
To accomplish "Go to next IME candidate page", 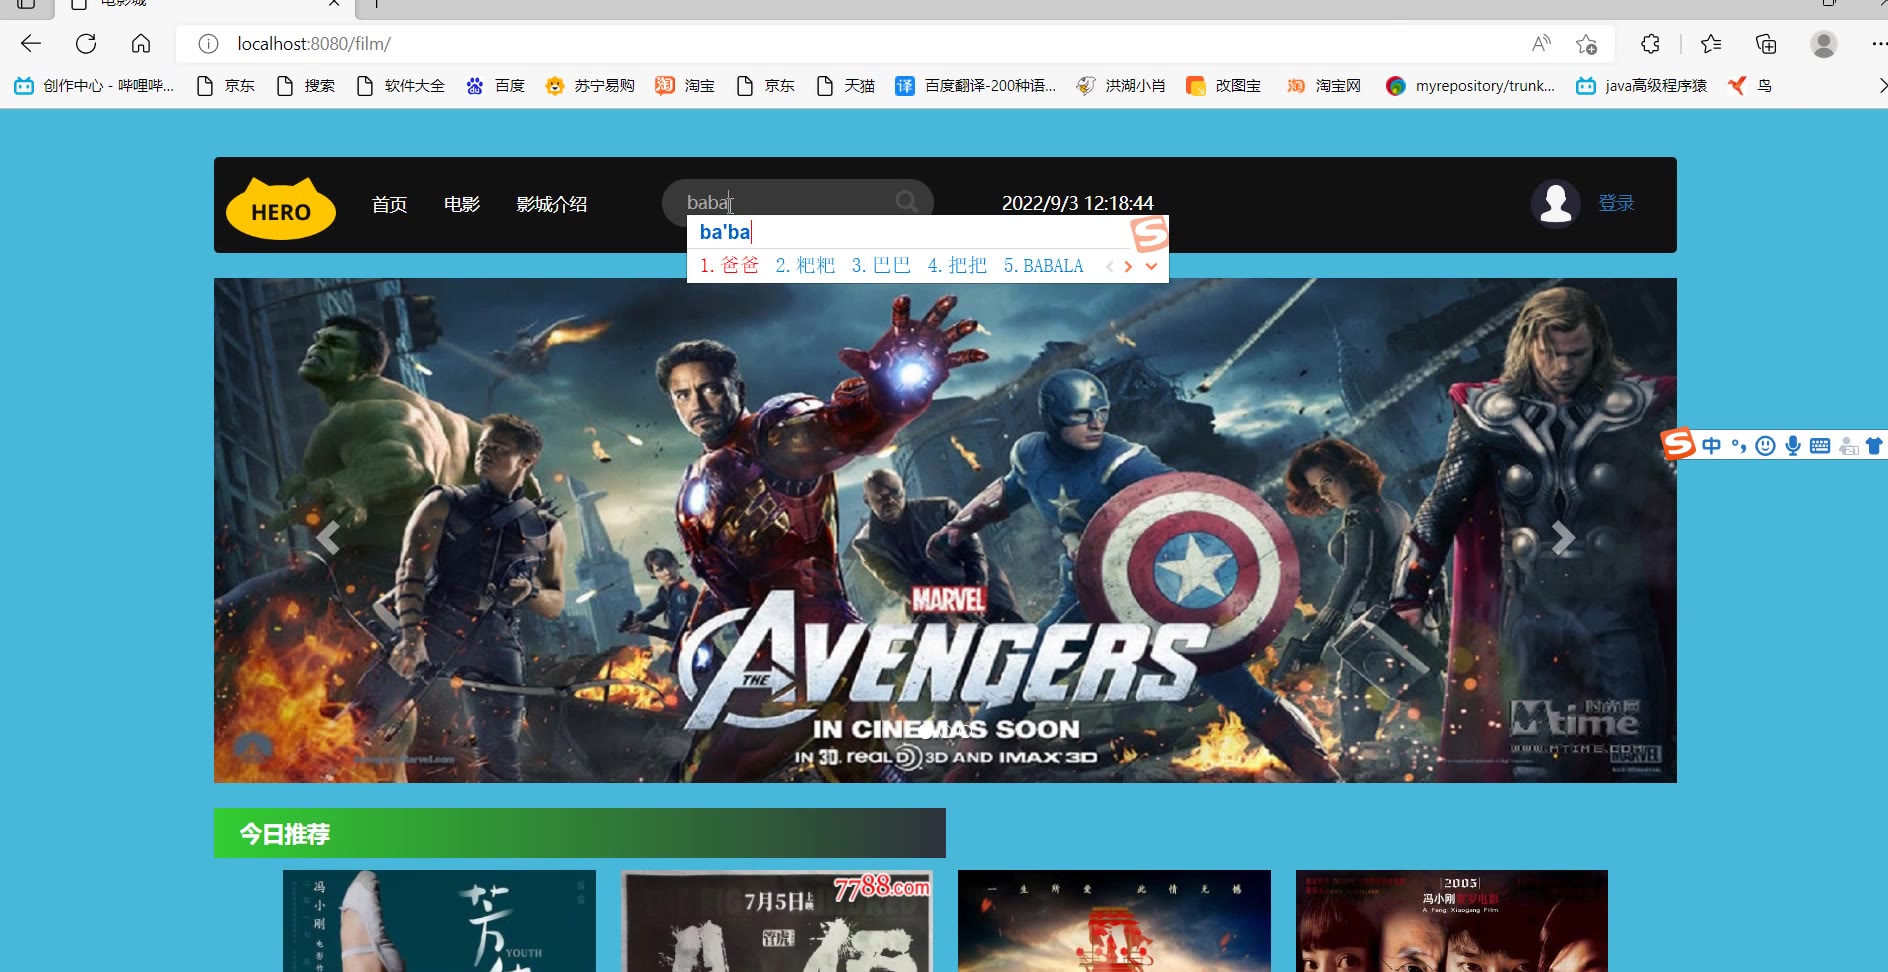I will tap(1128, 266).
